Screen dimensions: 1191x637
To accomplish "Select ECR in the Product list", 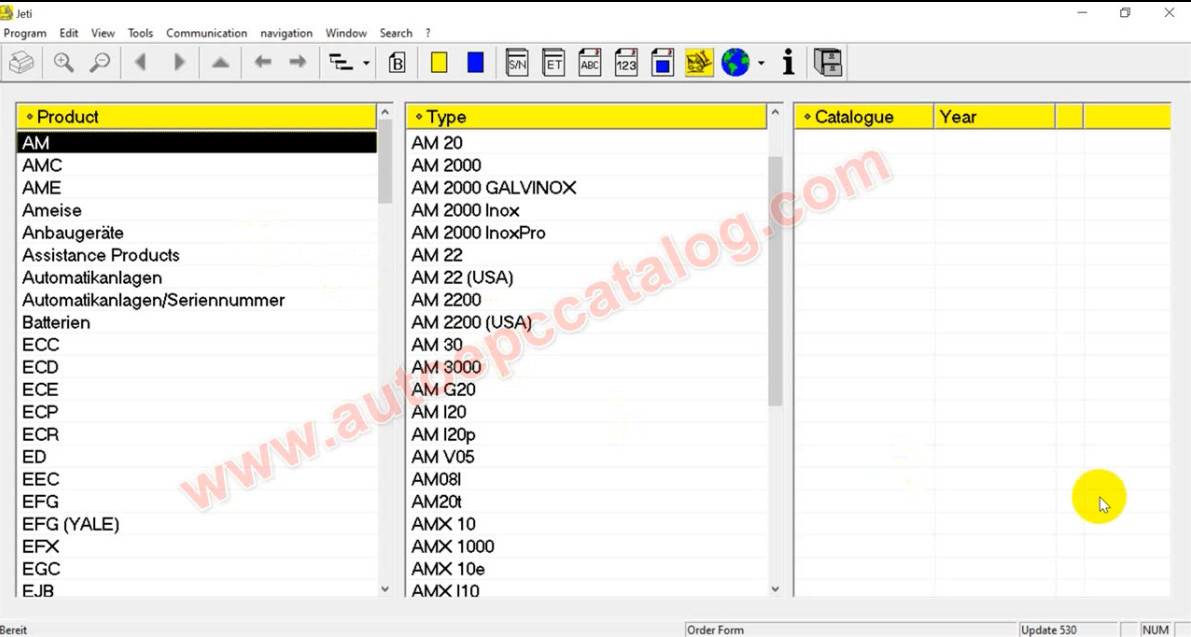I will (196, 434).
